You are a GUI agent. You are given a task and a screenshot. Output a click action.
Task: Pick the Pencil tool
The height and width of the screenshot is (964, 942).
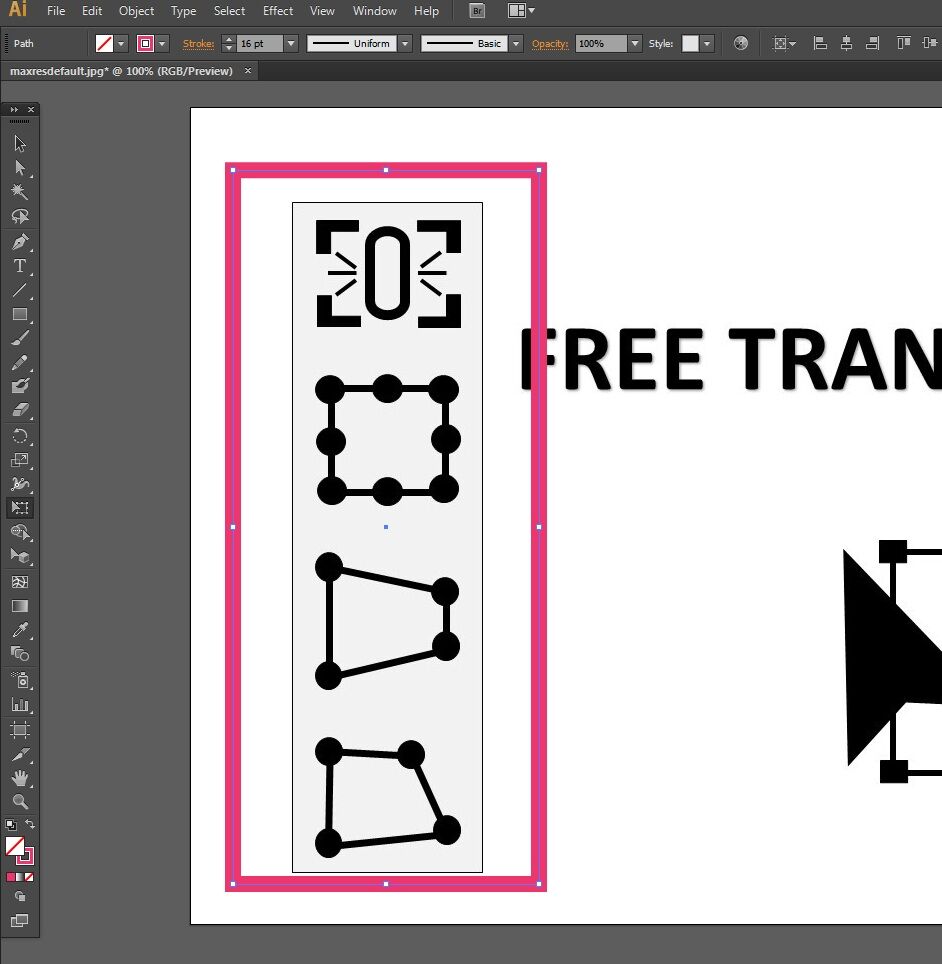click(20, 362)
